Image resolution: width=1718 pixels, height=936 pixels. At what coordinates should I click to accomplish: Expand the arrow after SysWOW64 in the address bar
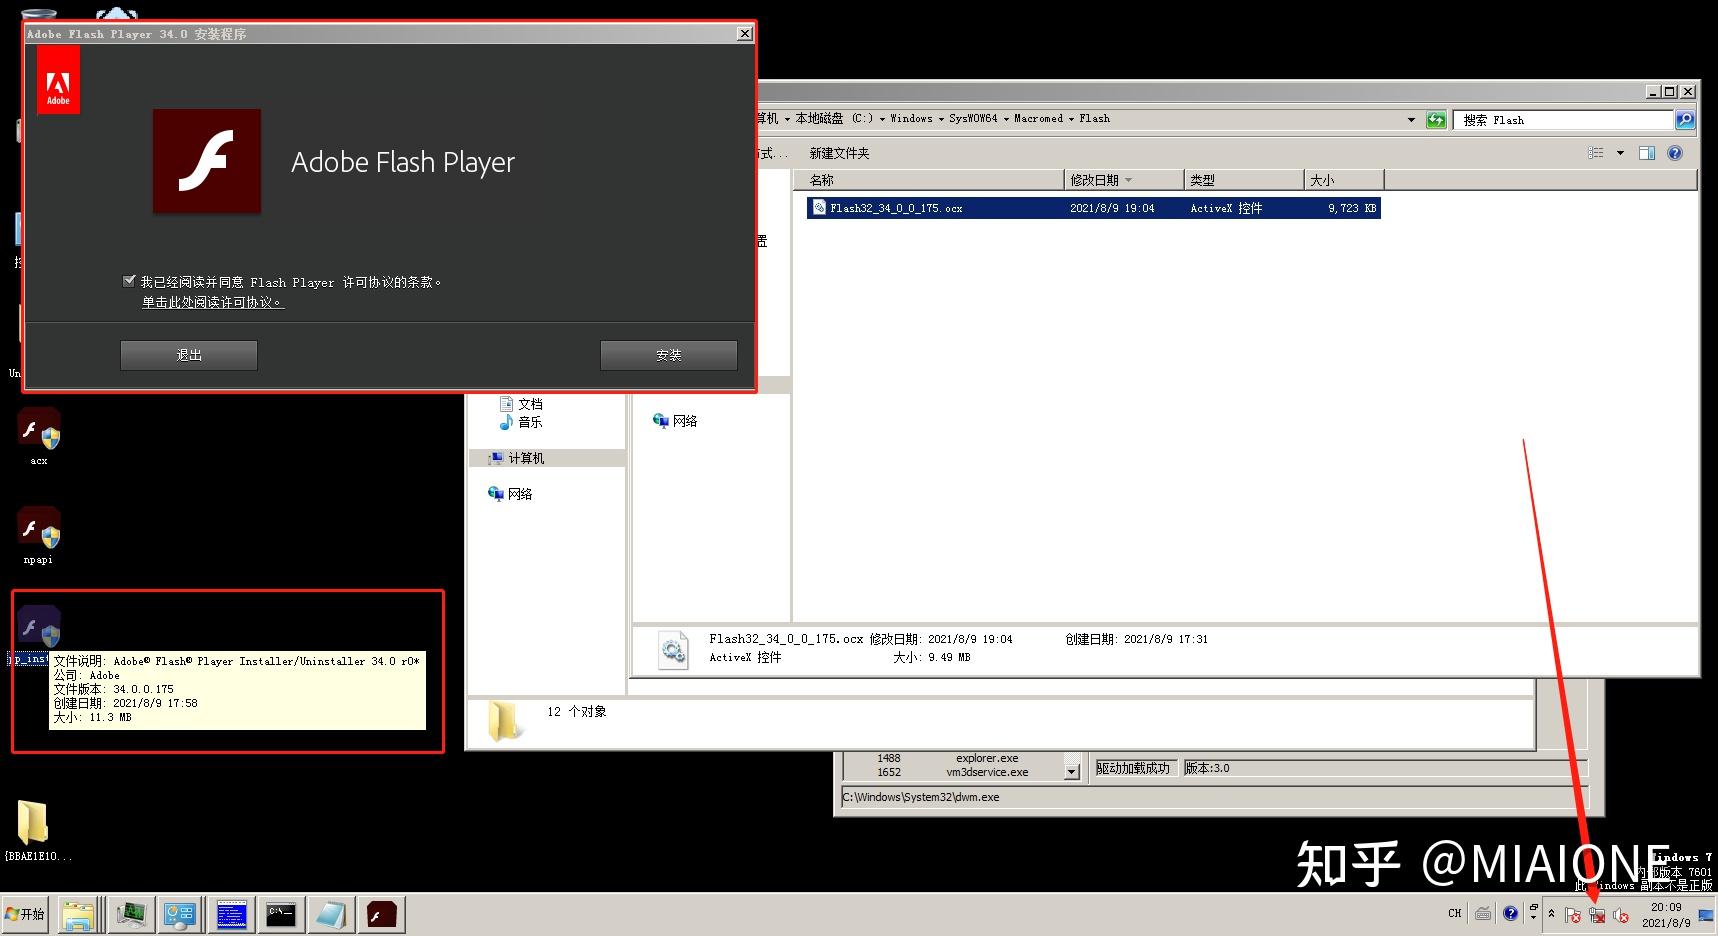[1006, 119]
